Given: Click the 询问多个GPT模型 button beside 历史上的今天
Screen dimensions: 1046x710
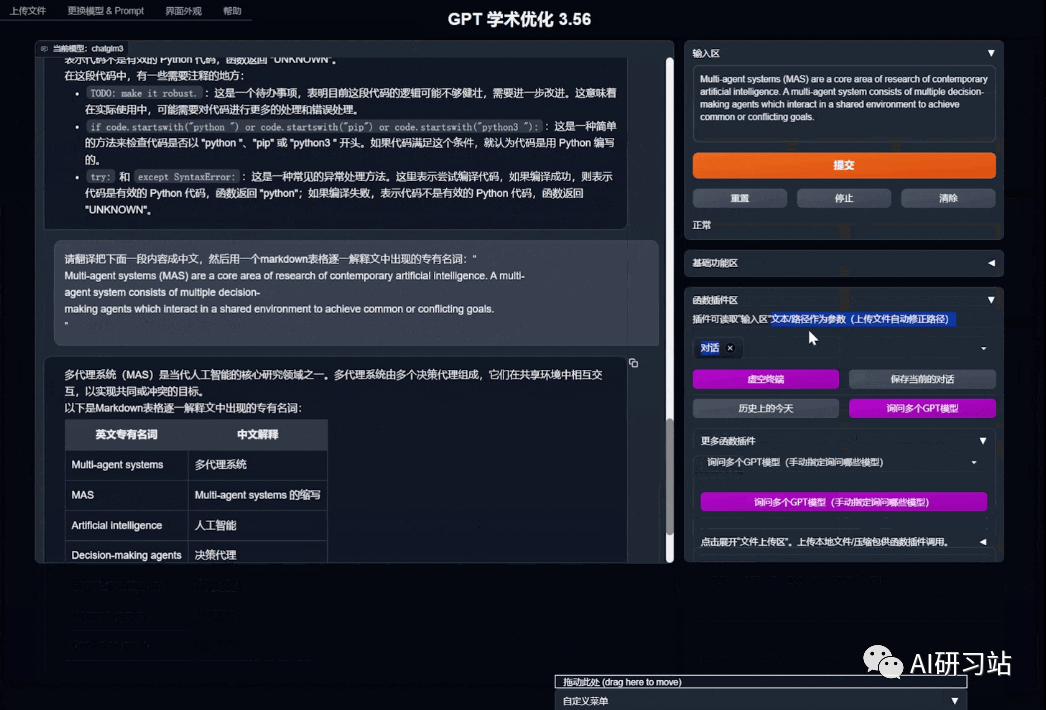Looking at the screenshot, I should click(x=922, y=408).
